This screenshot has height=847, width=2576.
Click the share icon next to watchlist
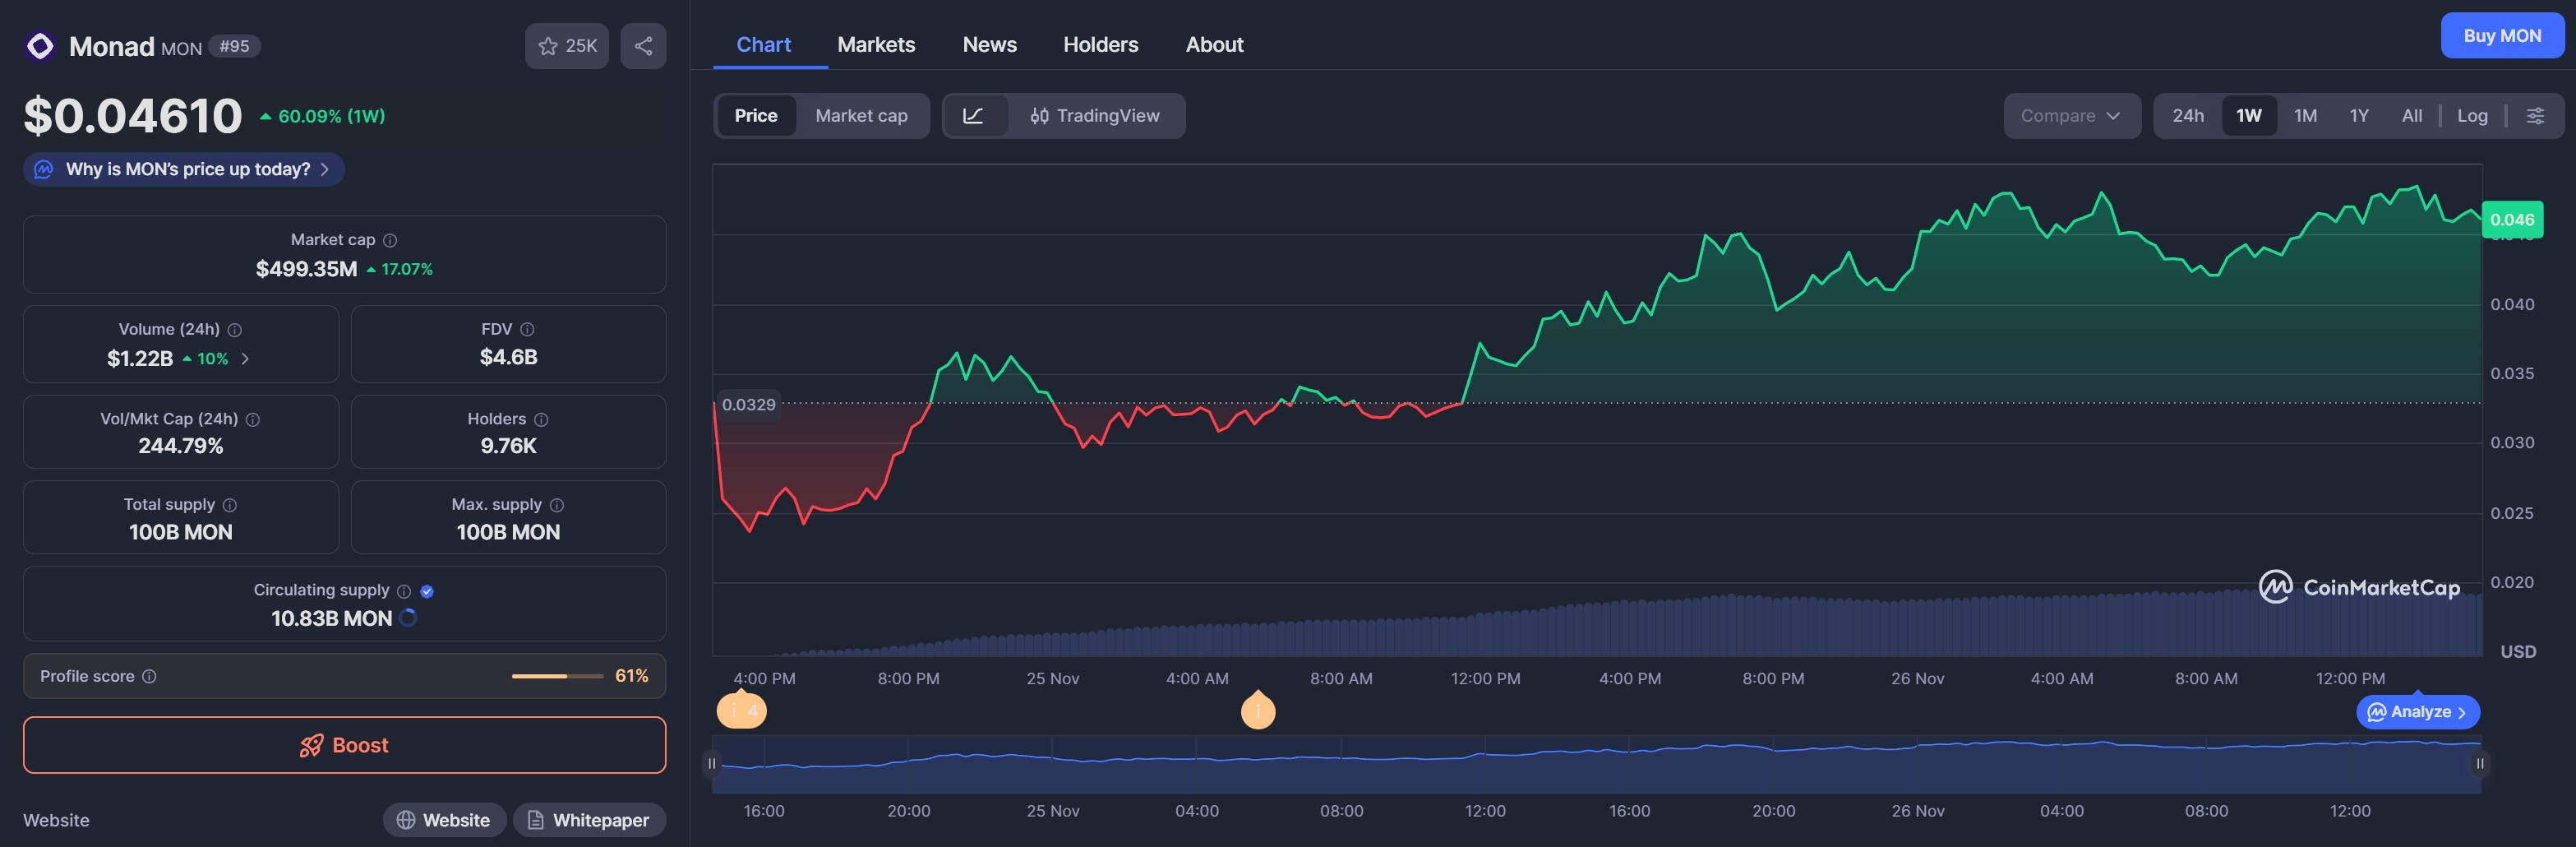coord(643,46)
